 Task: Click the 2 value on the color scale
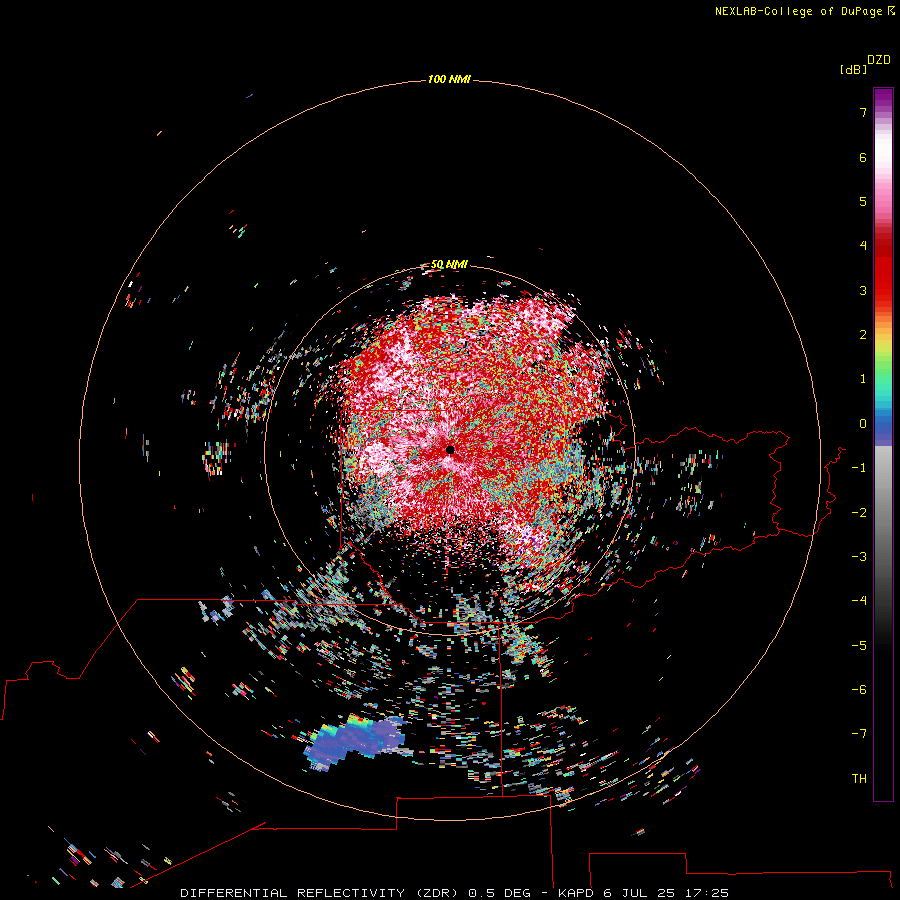click(x=863, y=335)
